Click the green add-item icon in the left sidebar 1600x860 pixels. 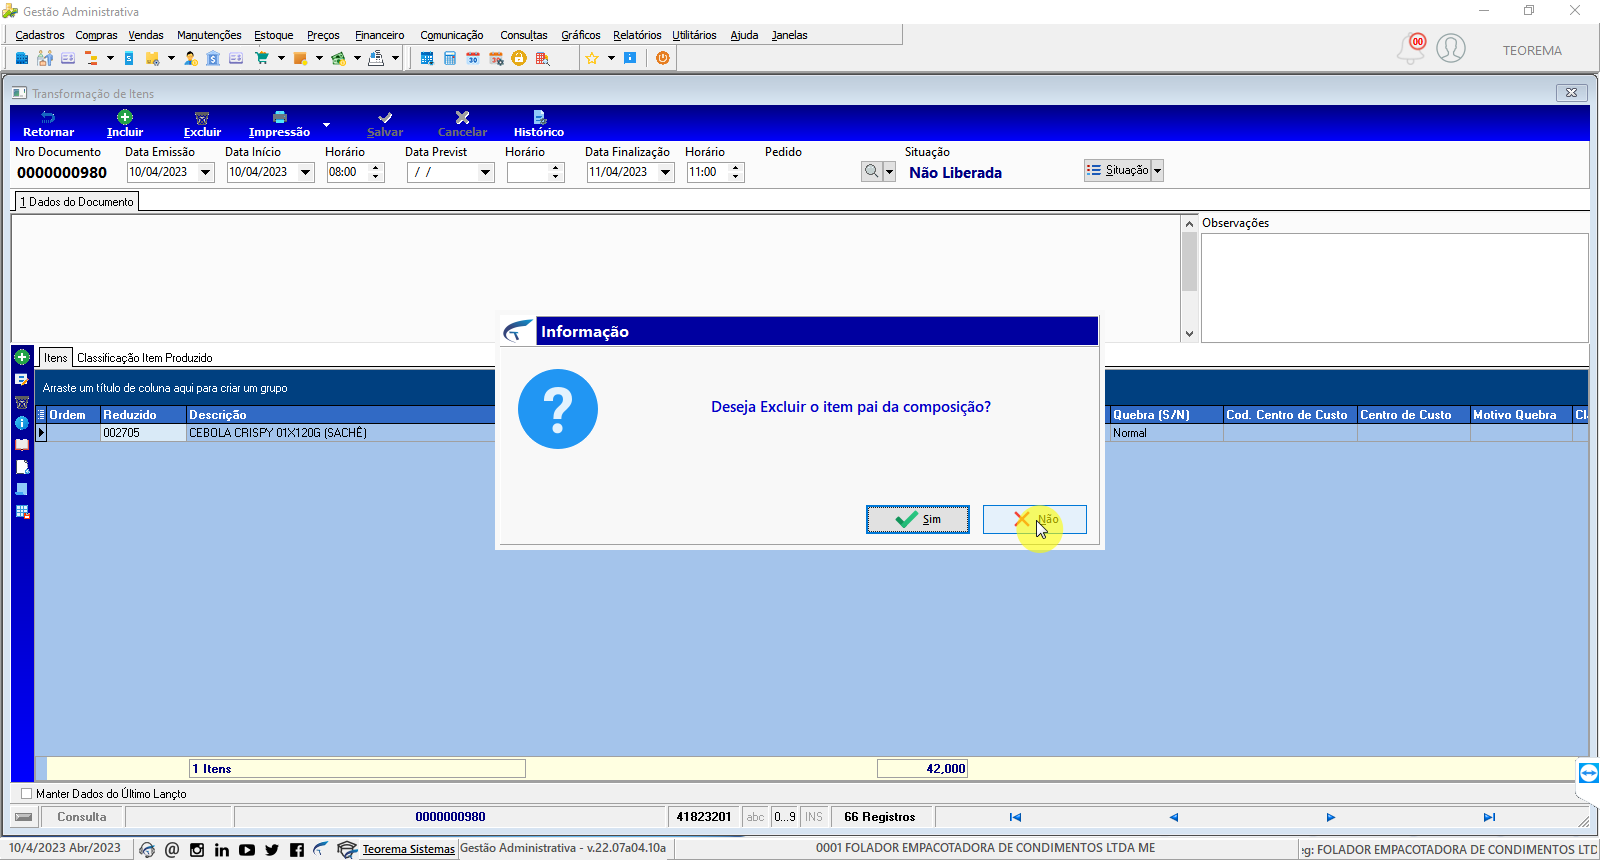pyautogui.click(x=22, y=357)
